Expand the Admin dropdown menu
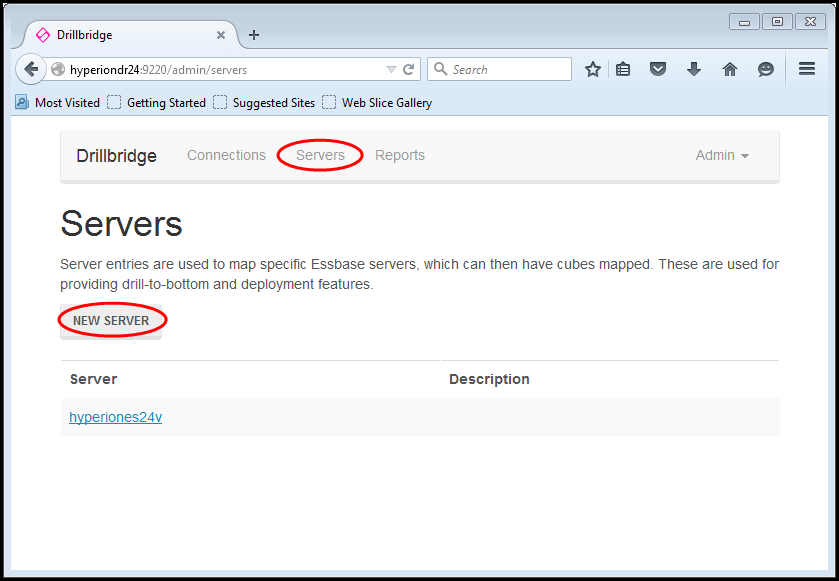The width and height of the screenshot is (839, 581). click(x=722, y=155)
